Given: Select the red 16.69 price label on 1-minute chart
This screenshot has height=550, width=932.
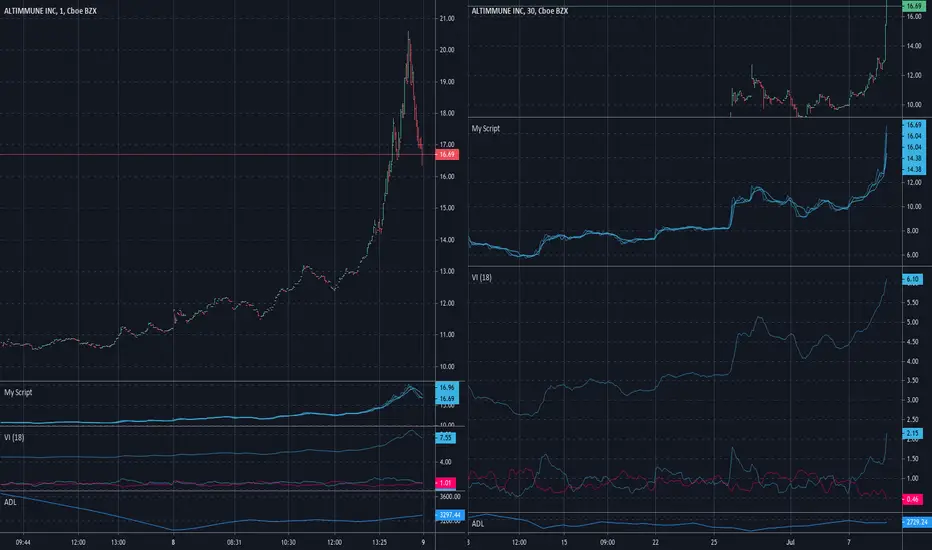Looking at the screenshot, I should click(447, 155).
